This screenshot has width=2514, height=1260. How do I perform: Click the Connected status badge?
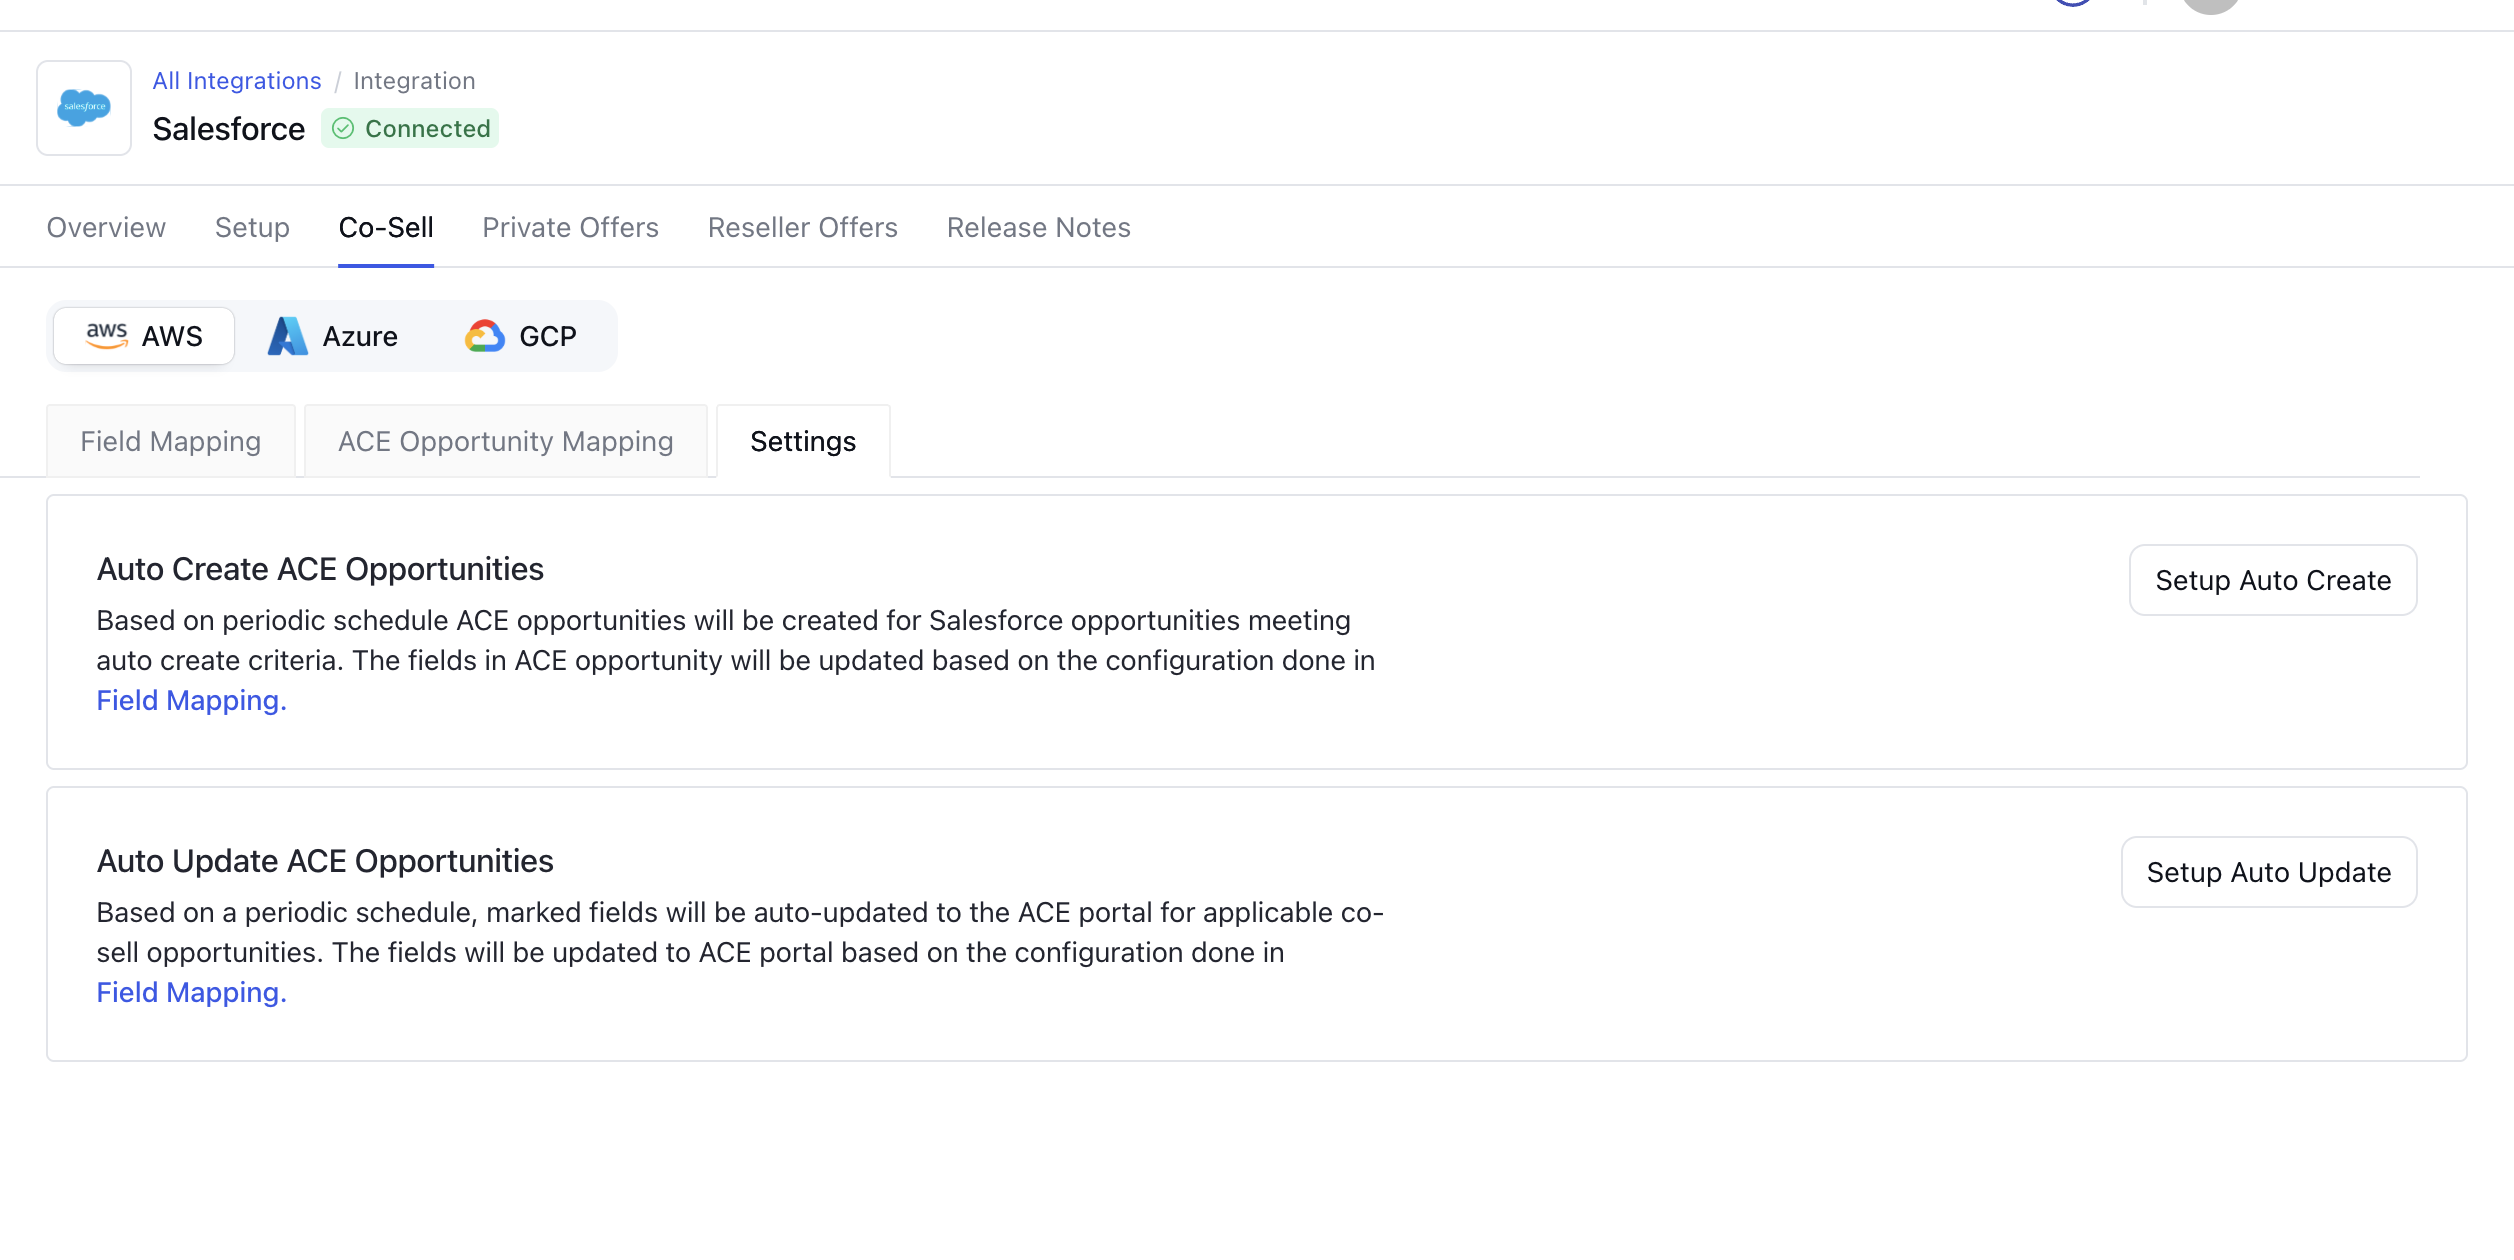410,128
